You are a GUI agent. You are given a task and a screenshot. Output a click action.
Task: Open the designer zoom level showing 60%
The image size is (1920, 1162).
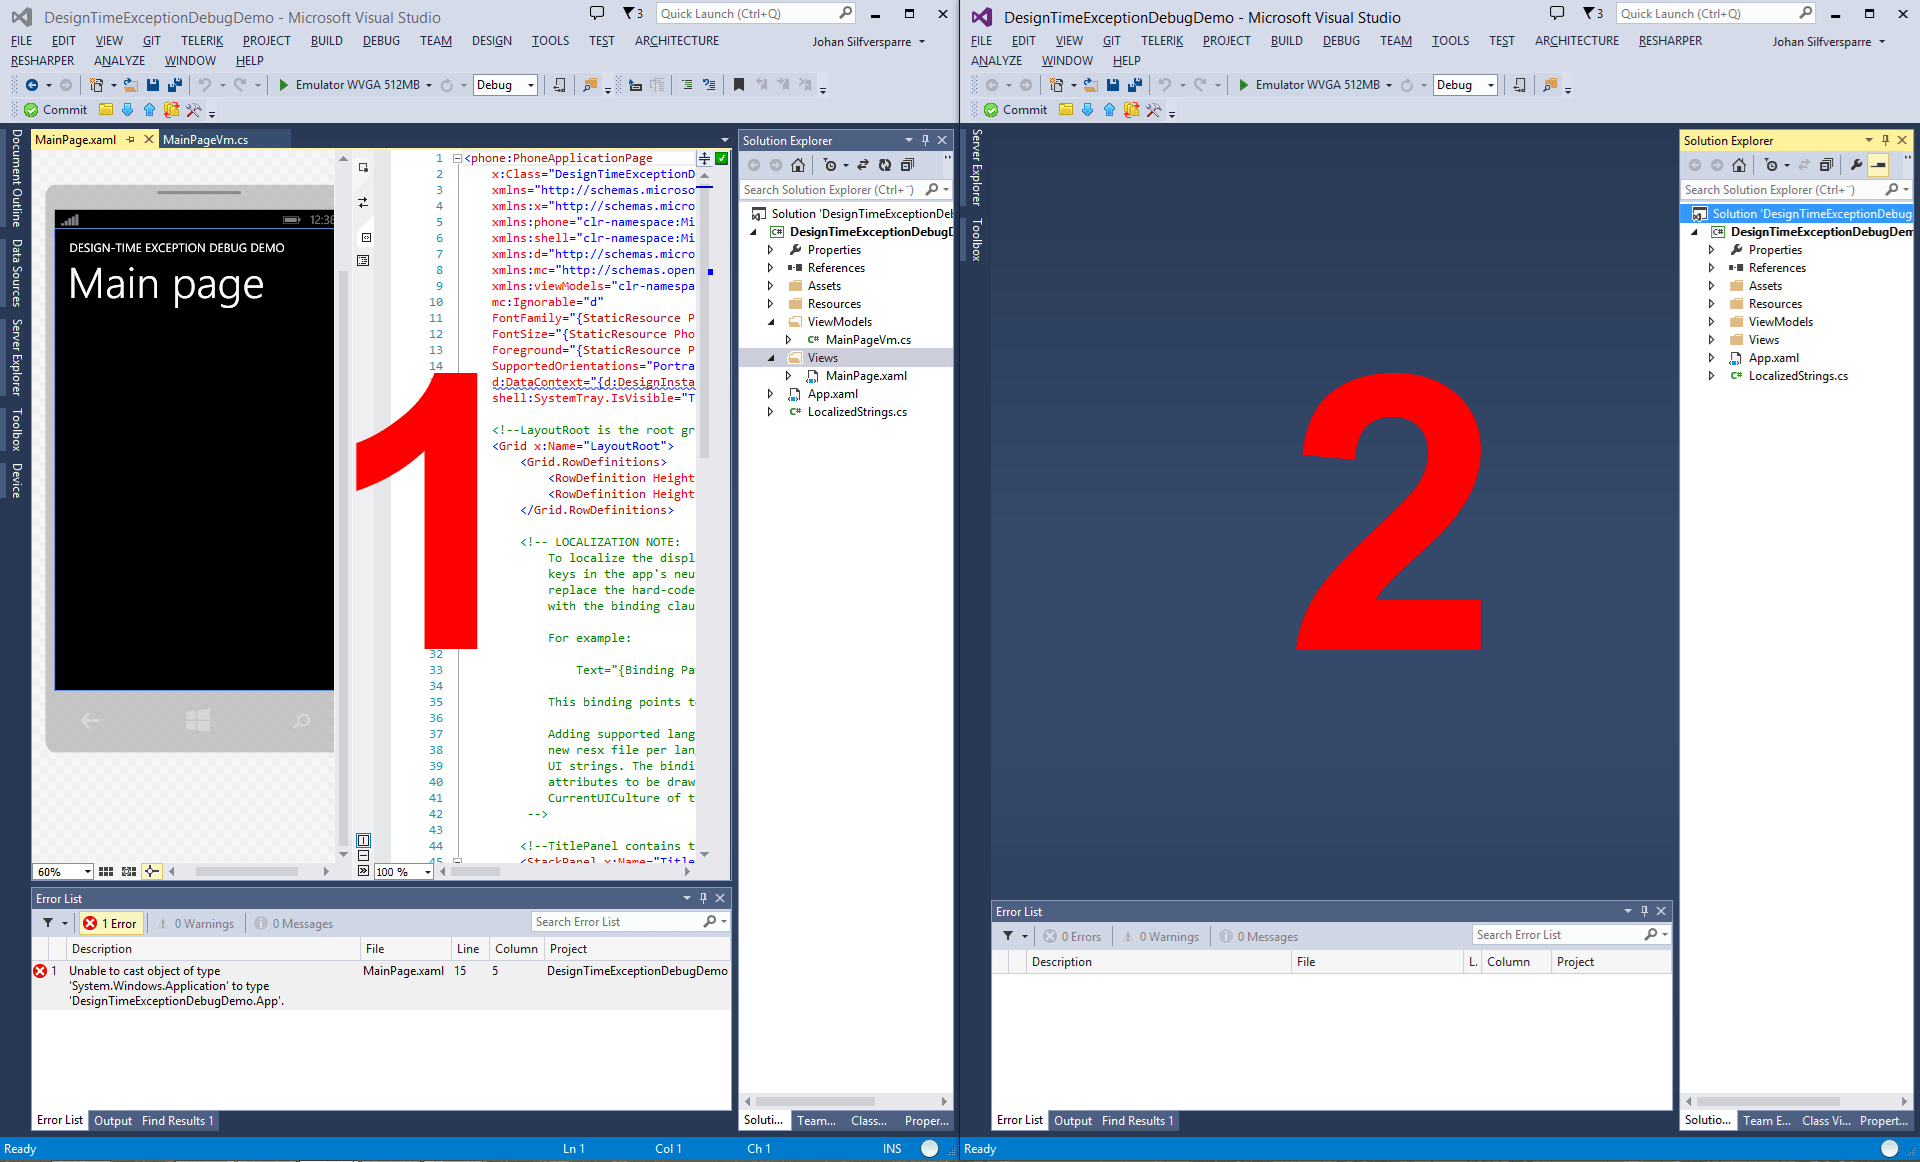[x=62, y=871]
